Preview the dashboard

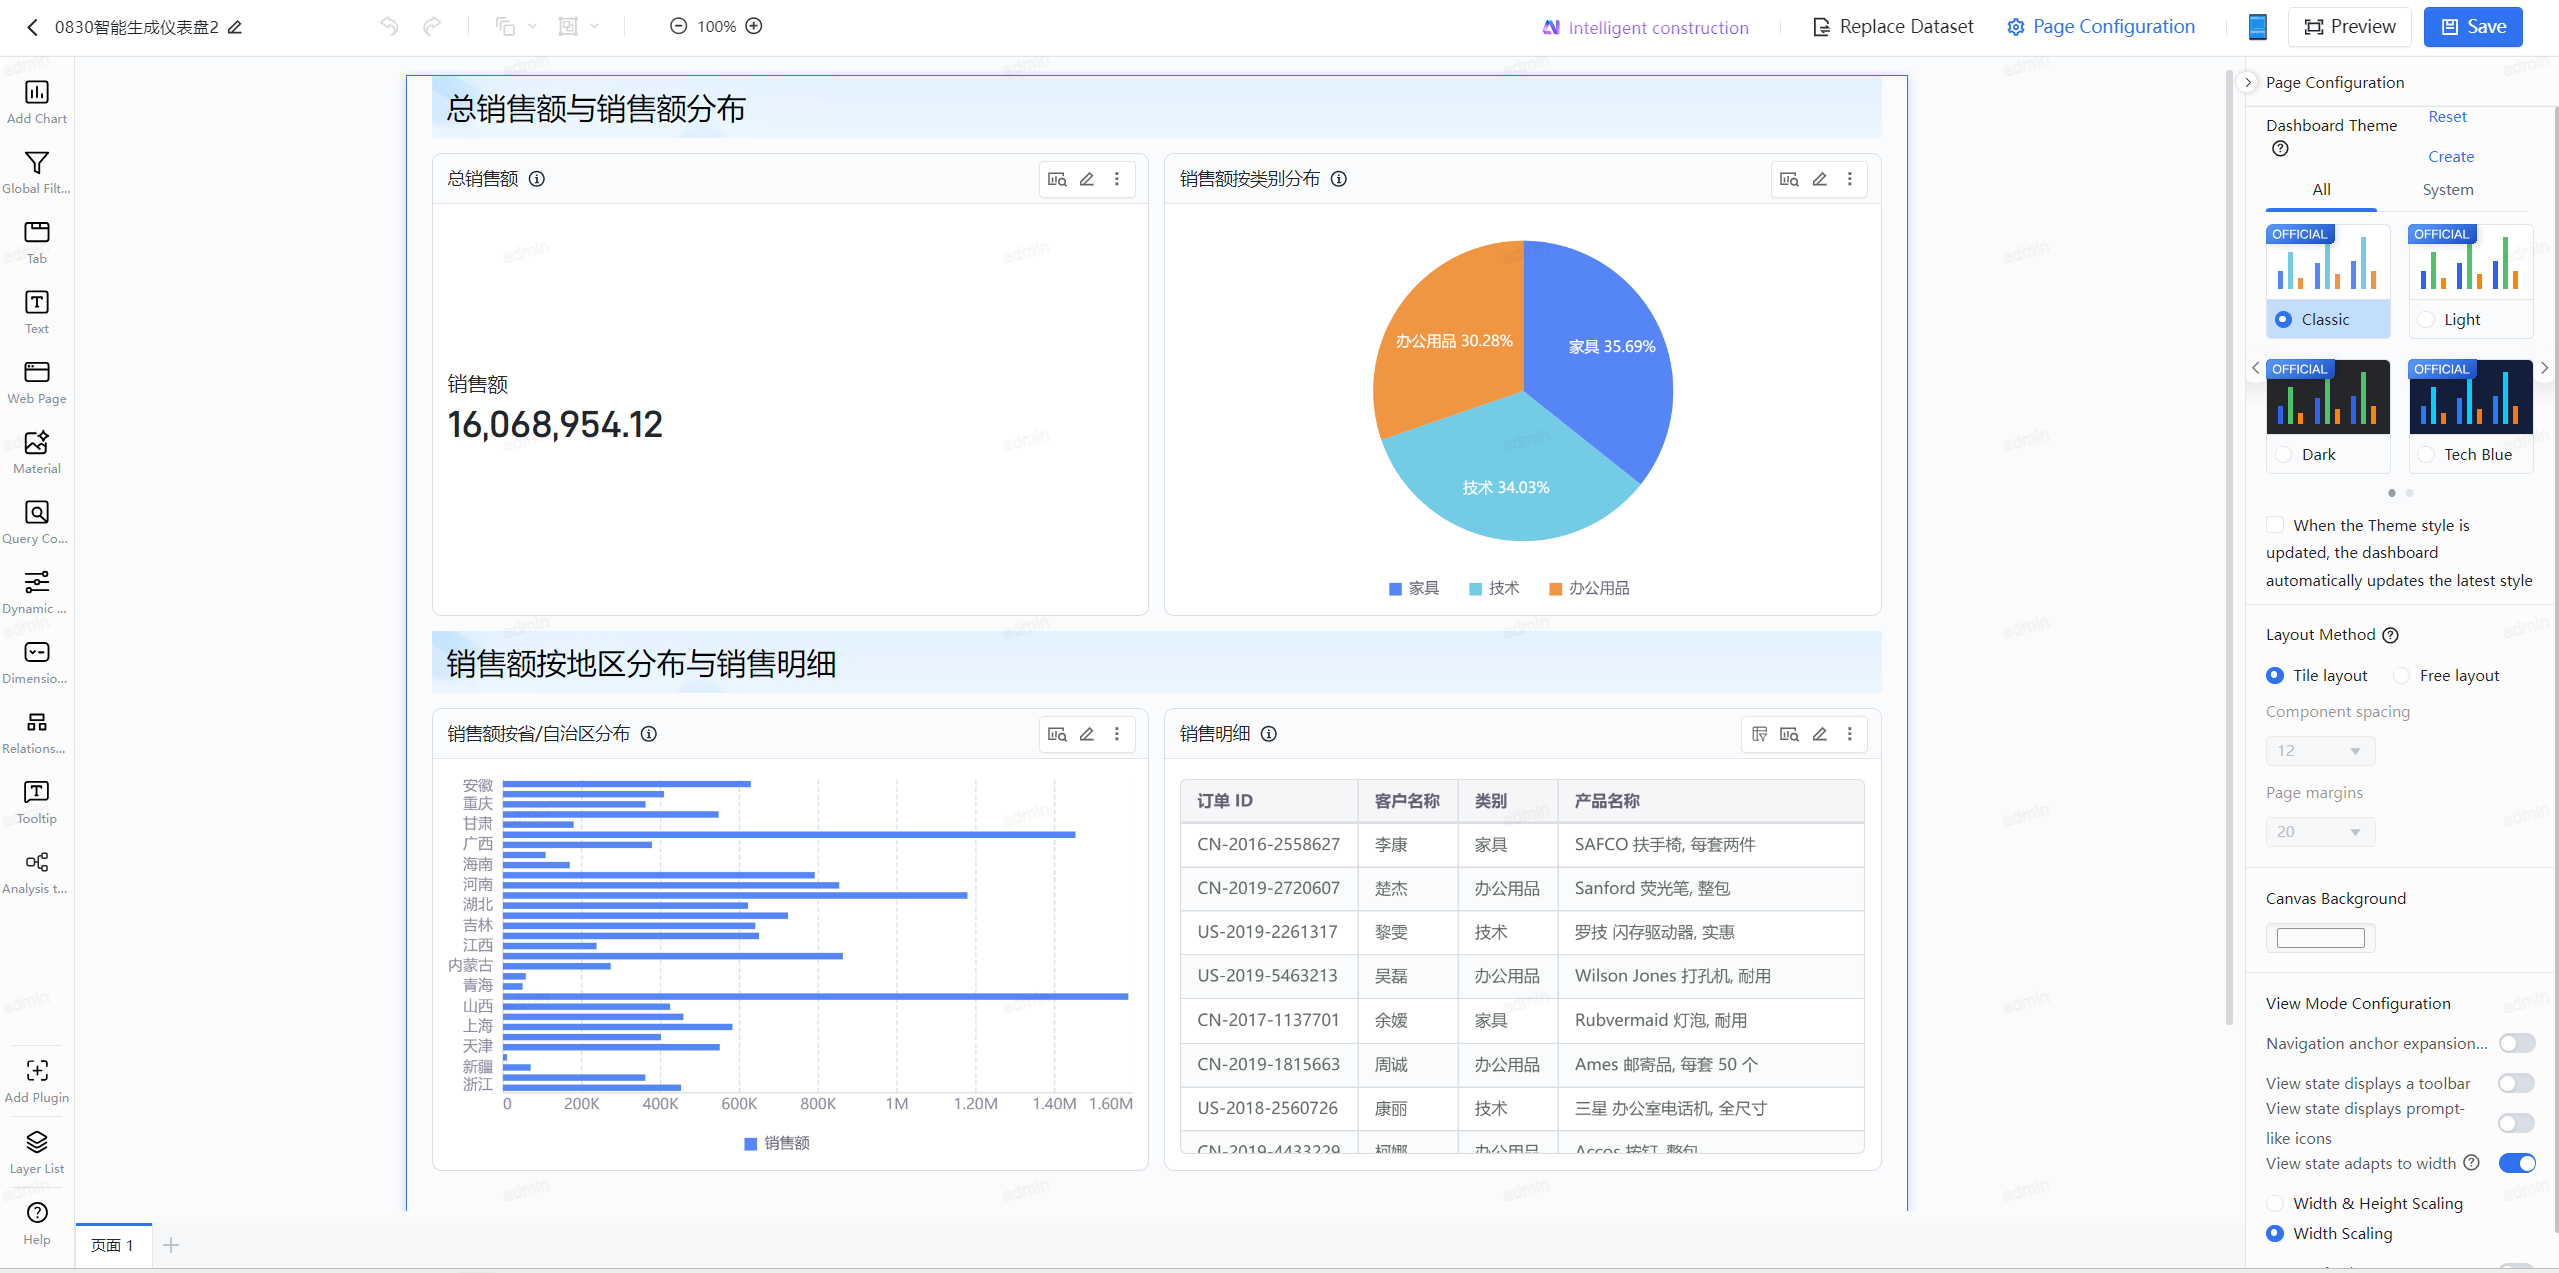[x=2349, y=27]
